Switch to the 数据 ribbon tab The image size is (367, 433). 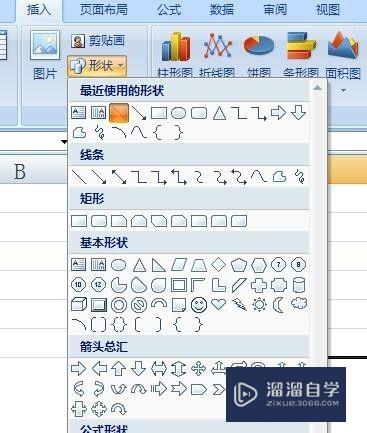point(222,9)
